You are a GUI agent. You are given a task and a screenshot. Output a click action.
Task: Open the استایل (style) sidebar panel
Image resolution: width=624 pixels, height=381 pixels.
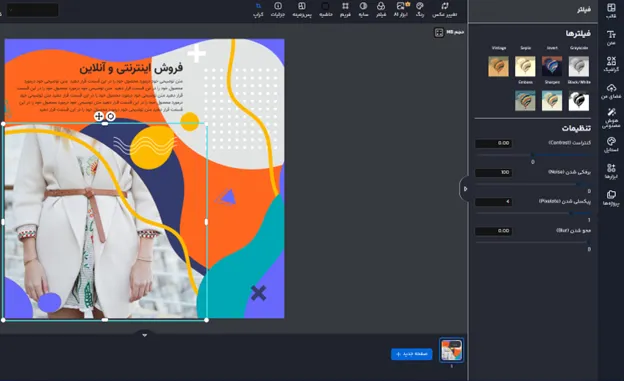[611, 145]
